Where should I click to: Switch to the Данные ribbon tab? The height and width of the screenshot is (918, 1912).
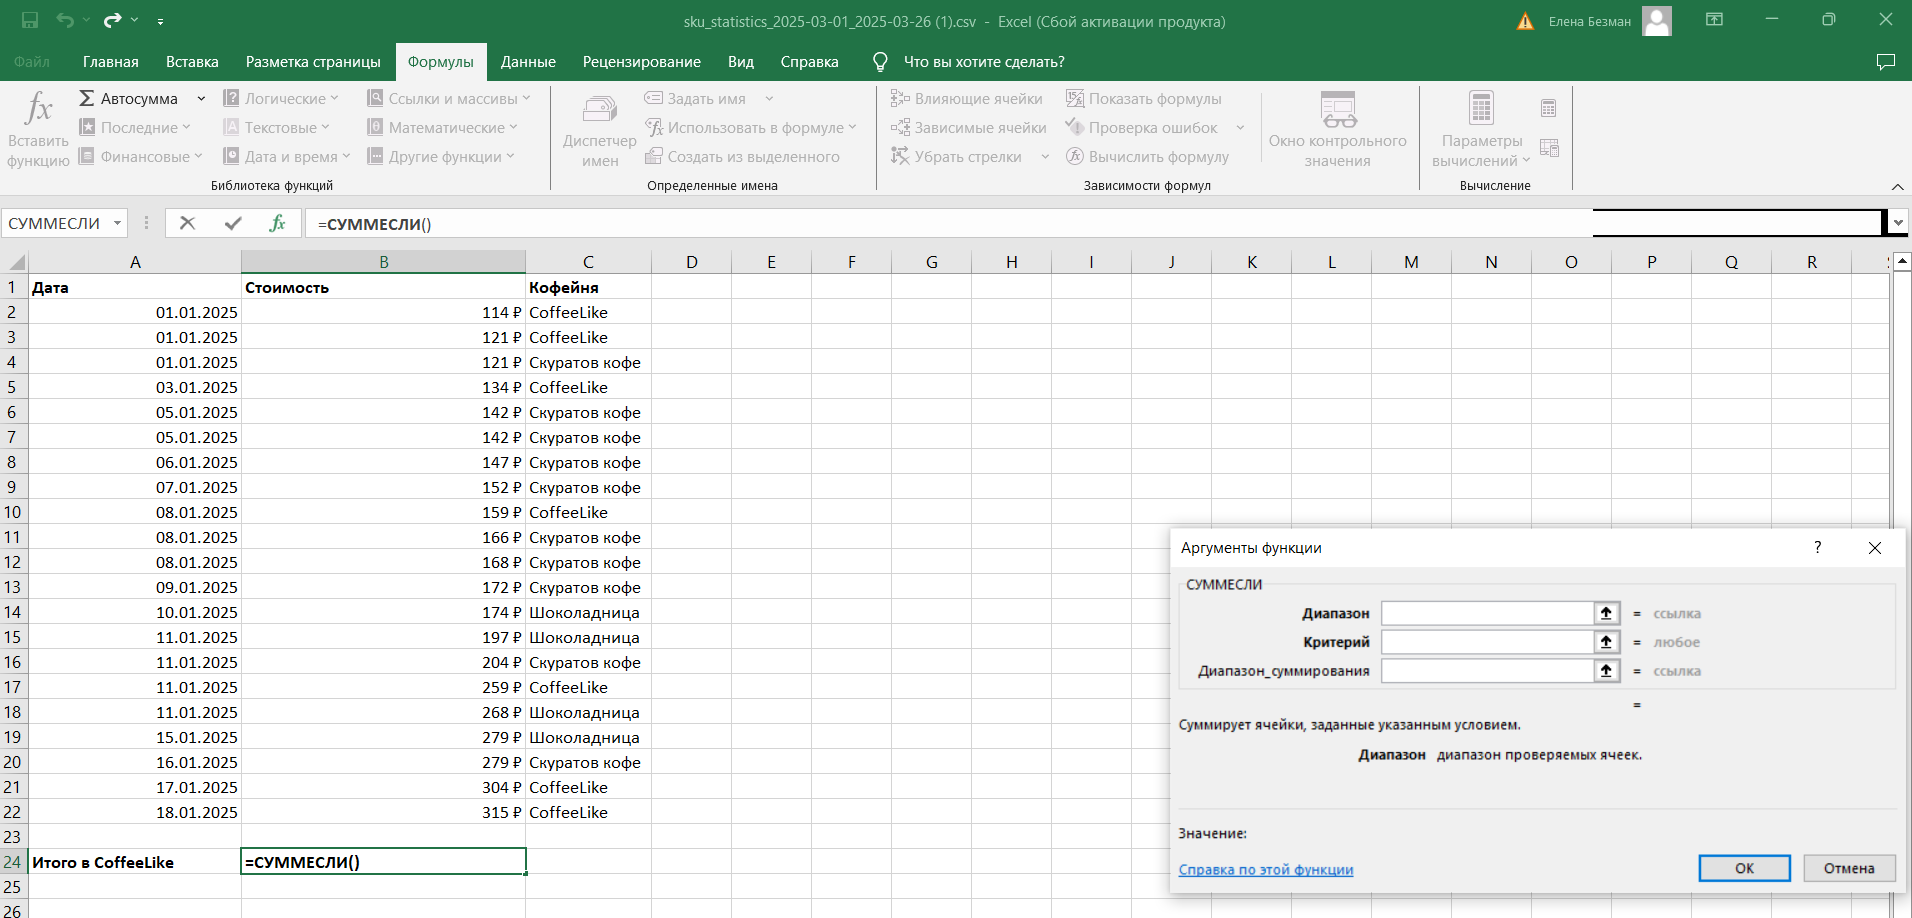528,62
